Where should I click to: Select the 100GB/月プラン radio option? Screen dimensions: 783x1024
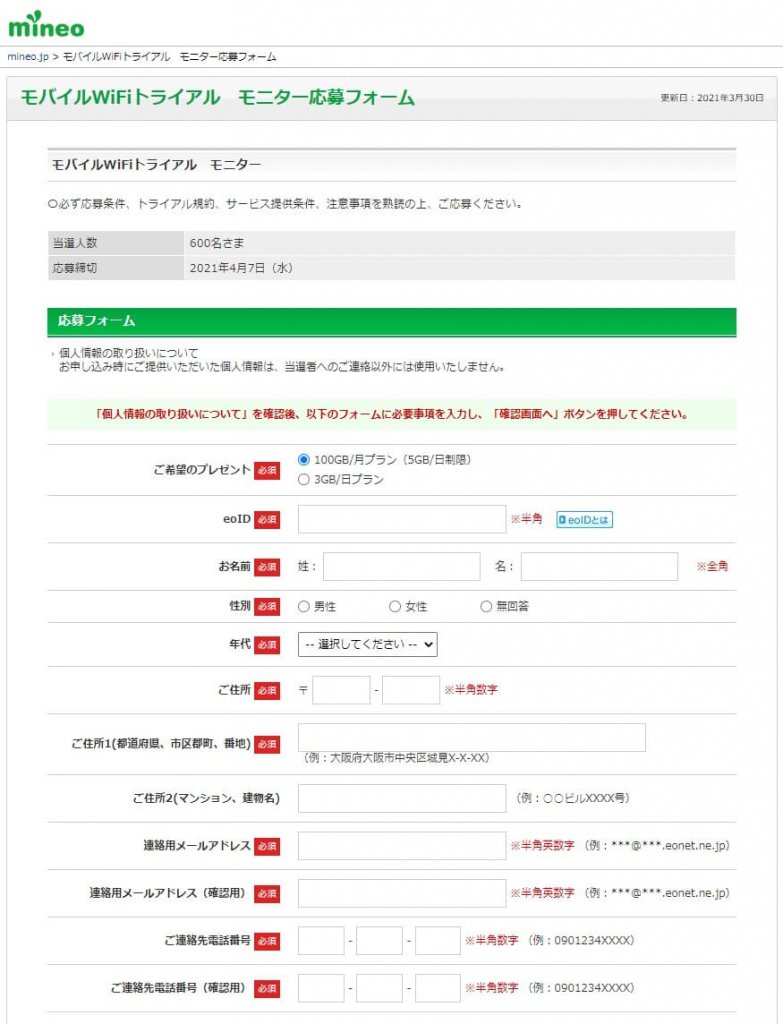tap(303, 460)
